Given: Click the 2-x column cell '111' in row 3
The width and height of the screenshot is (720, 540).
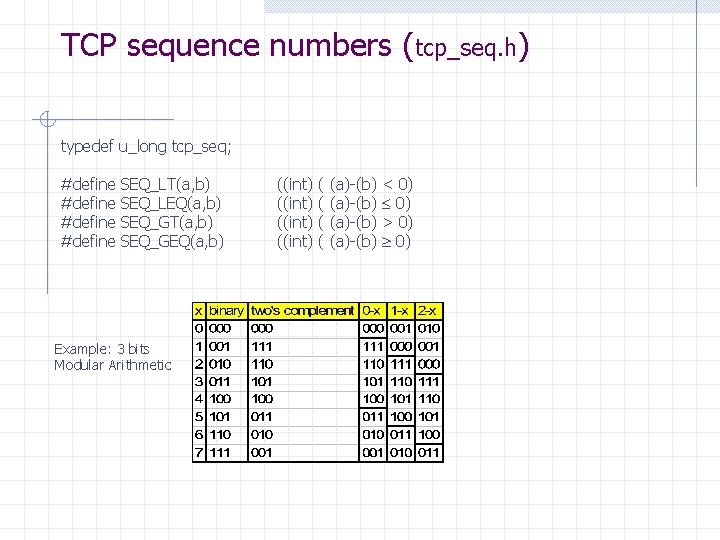Looking at the screenshot, I should [429, 382].
